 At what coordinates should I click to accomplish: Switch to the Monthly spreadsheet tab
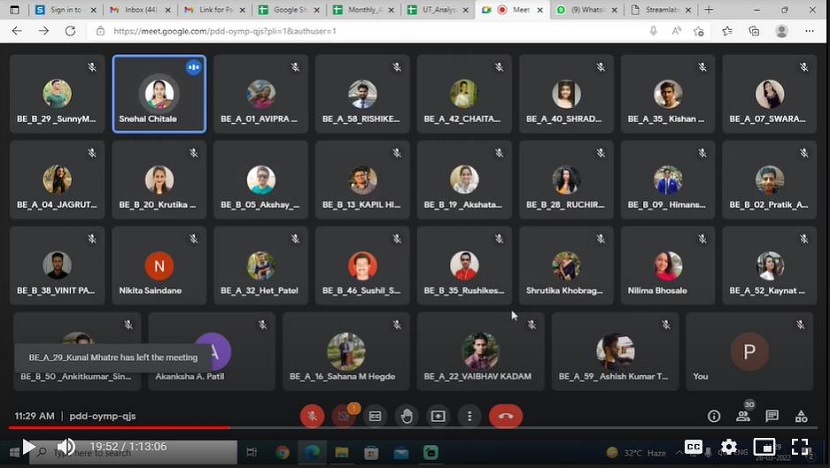[x=363, y=10]
